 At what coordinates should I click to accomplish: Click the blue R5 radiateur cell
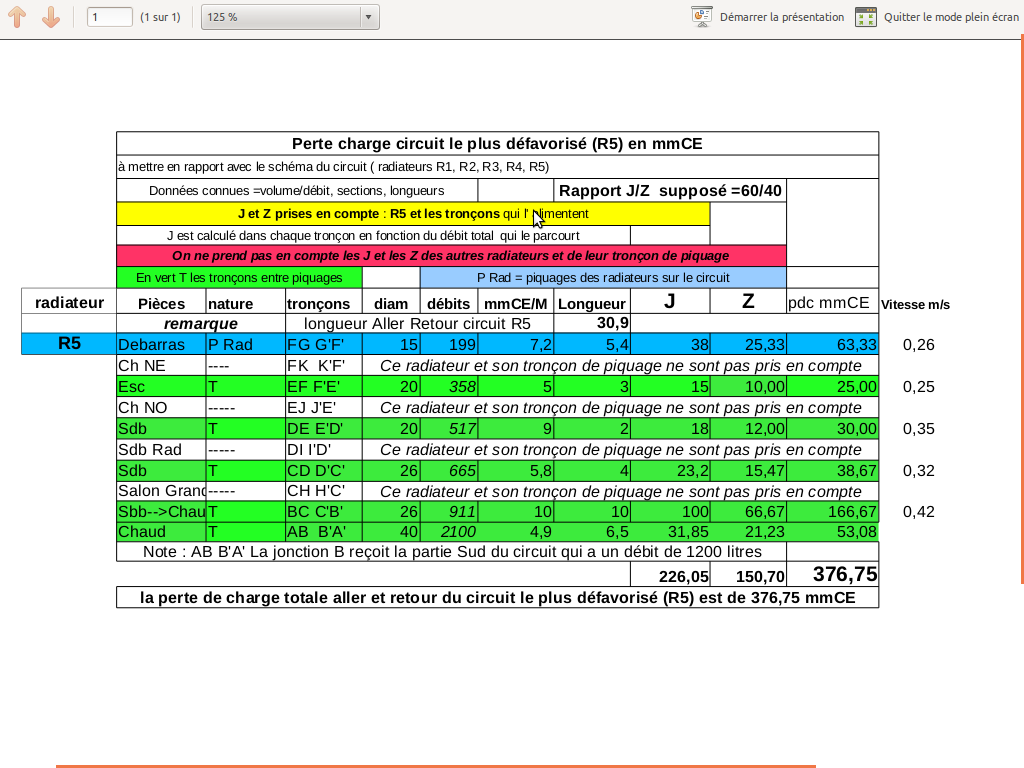pos(69,344)
